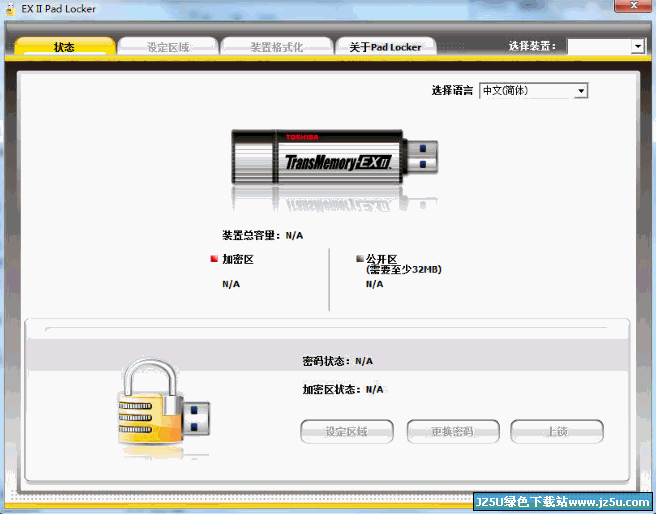The width and height of the screenshot is (656, 514).
Task: Click the 上锁 button
Action: point(557,431)
